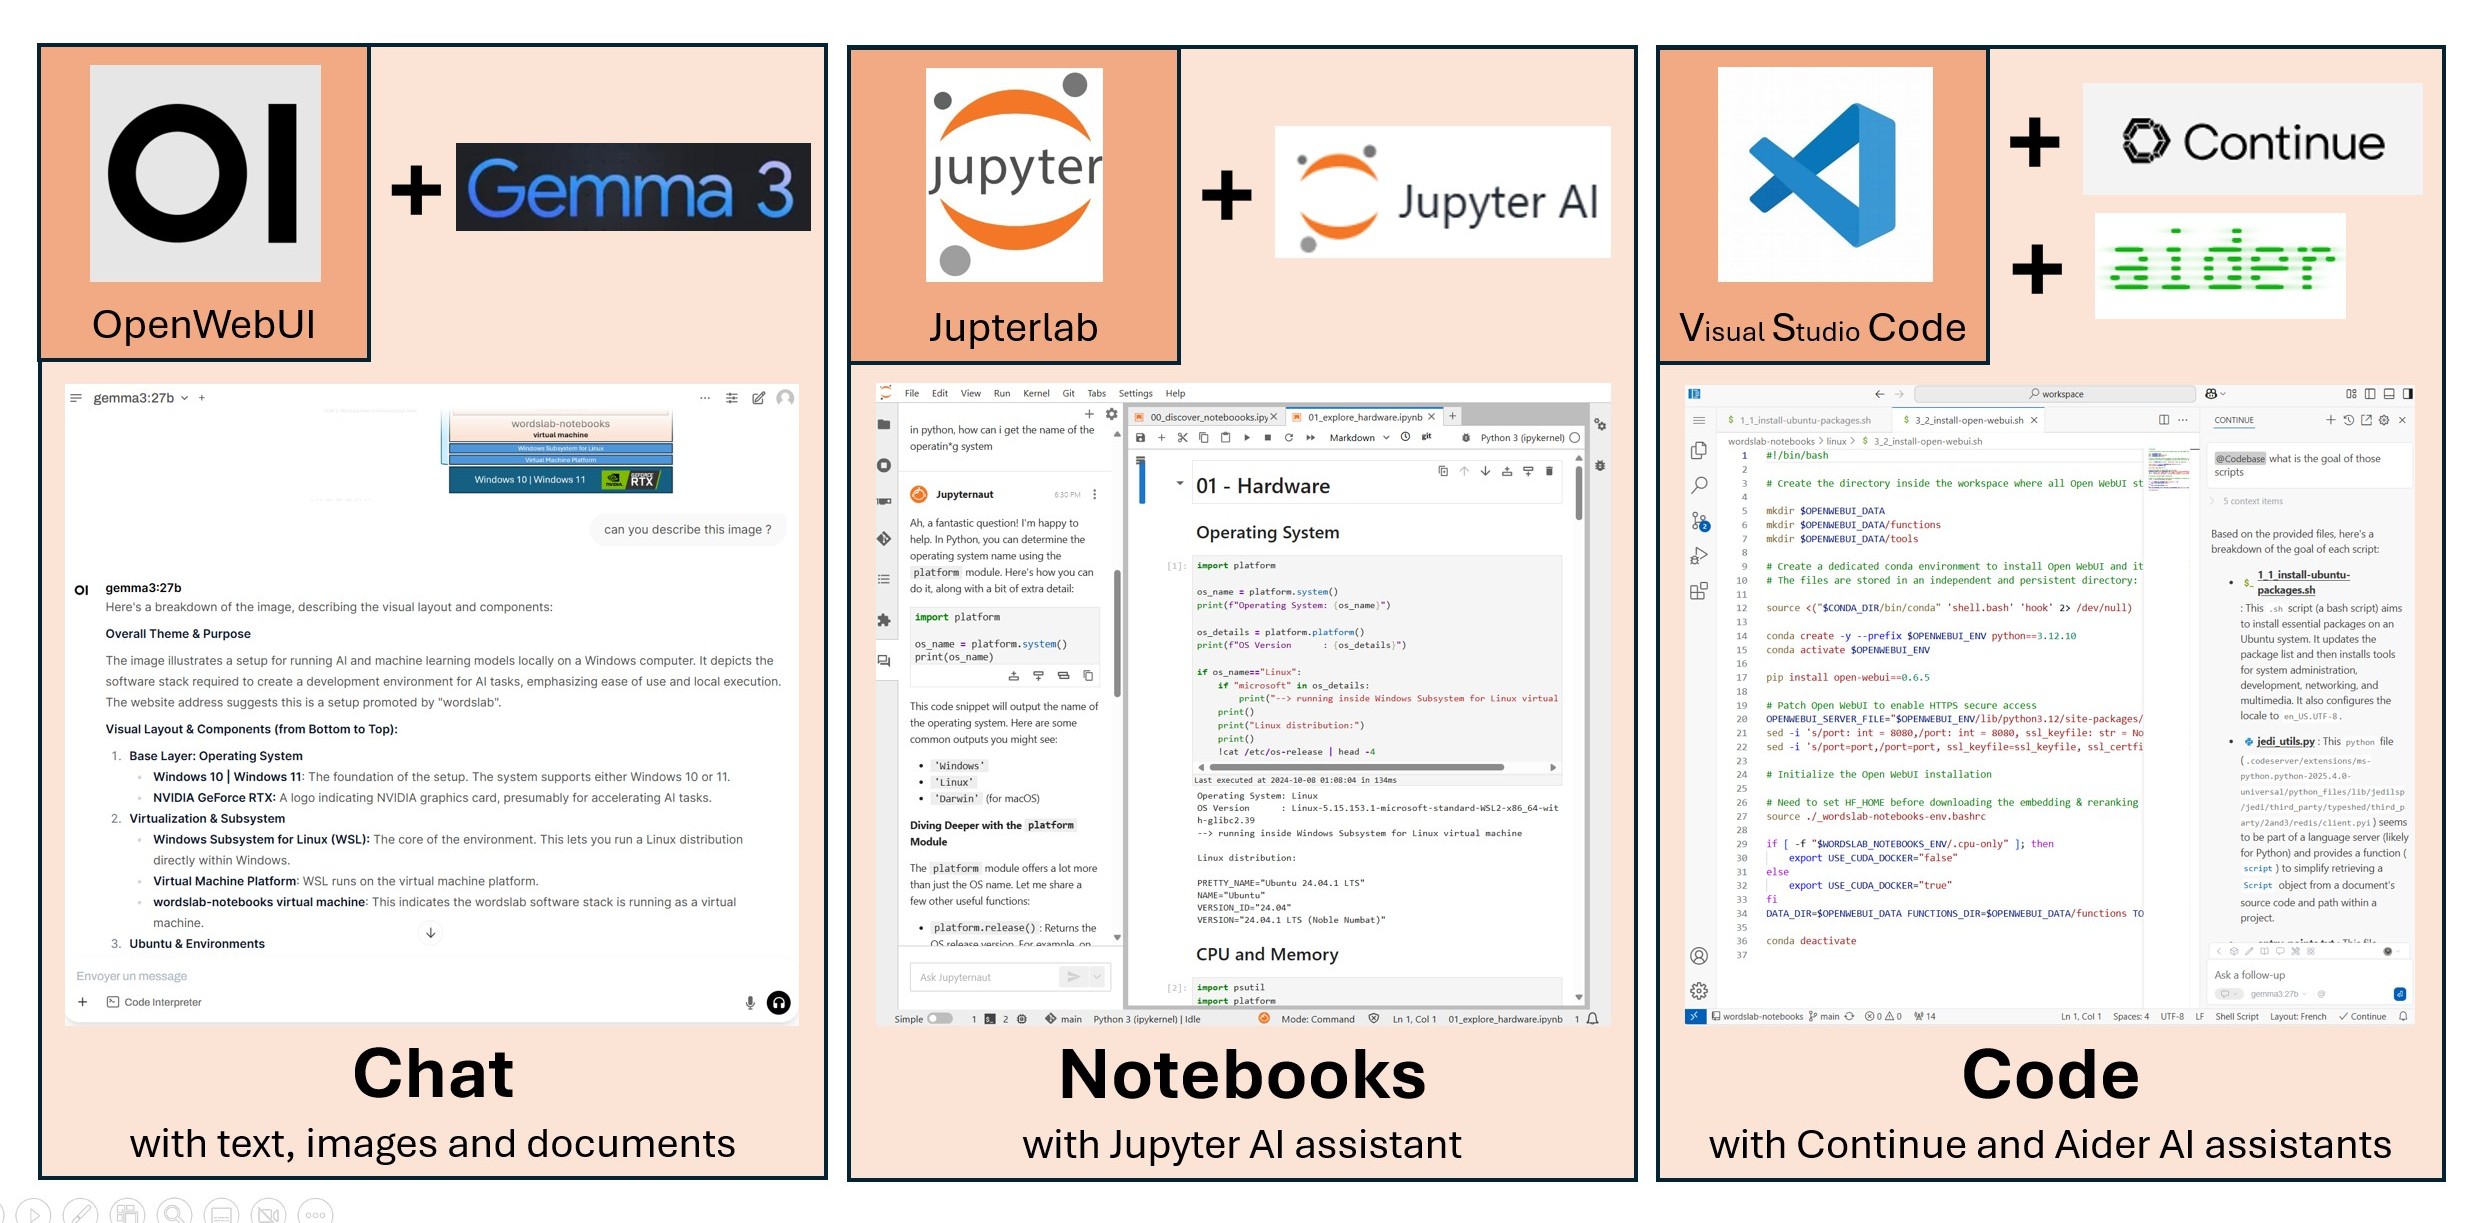
Task: Open the Kernel menu in JupyterLab
Action: point(1035,393)
